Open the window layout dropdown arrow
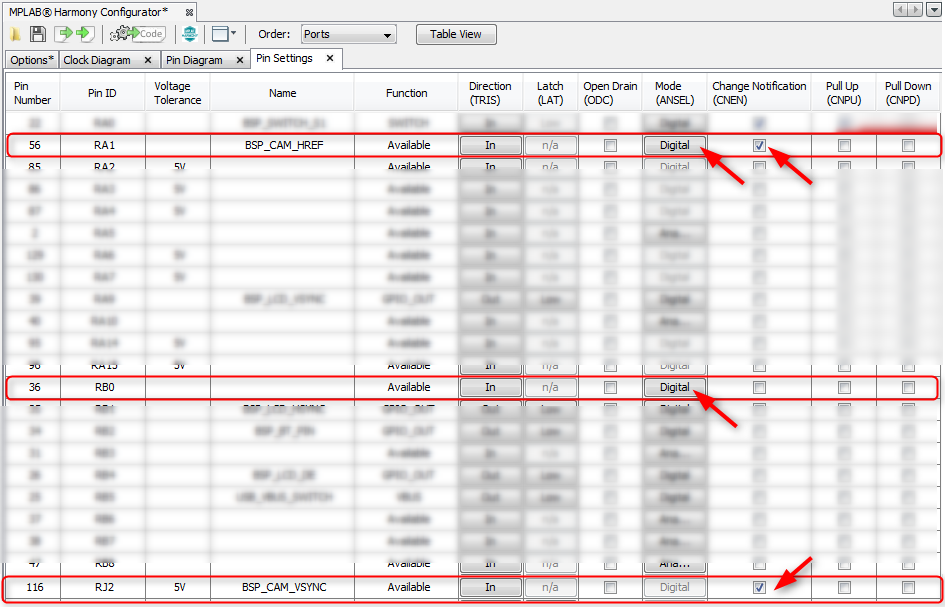Screen dimensions: 945x607 [234, 34]
